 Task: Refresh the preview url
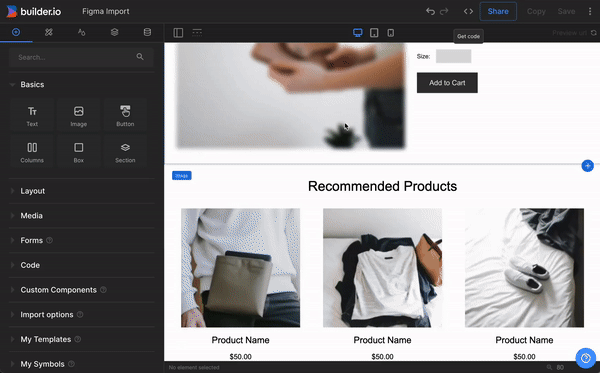point(593,33)
